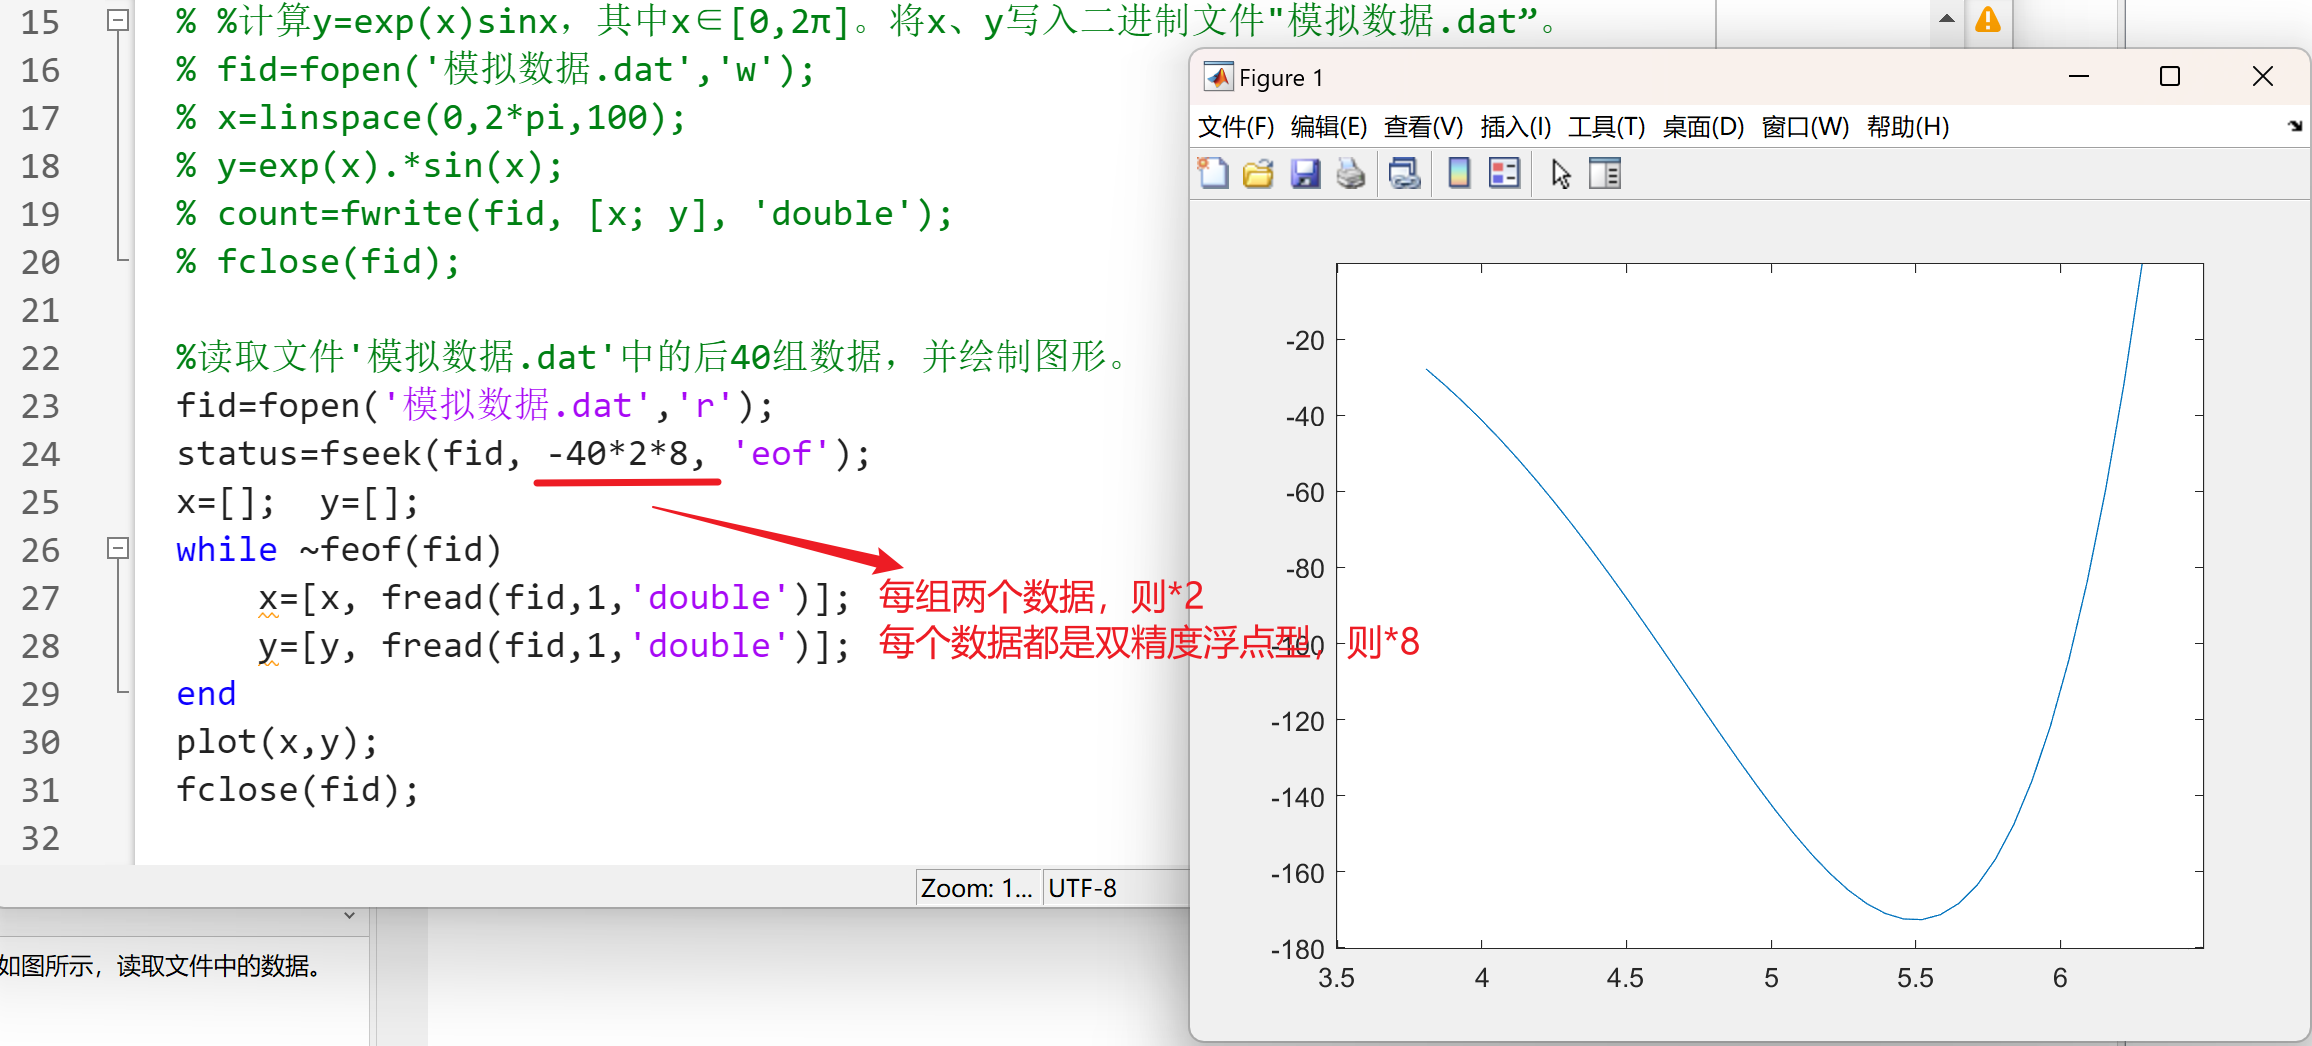This screenshot has height=1046, width=2312.
Task: Open the 插入(I) menu in Figure 1
Action: pos(1516,127)
